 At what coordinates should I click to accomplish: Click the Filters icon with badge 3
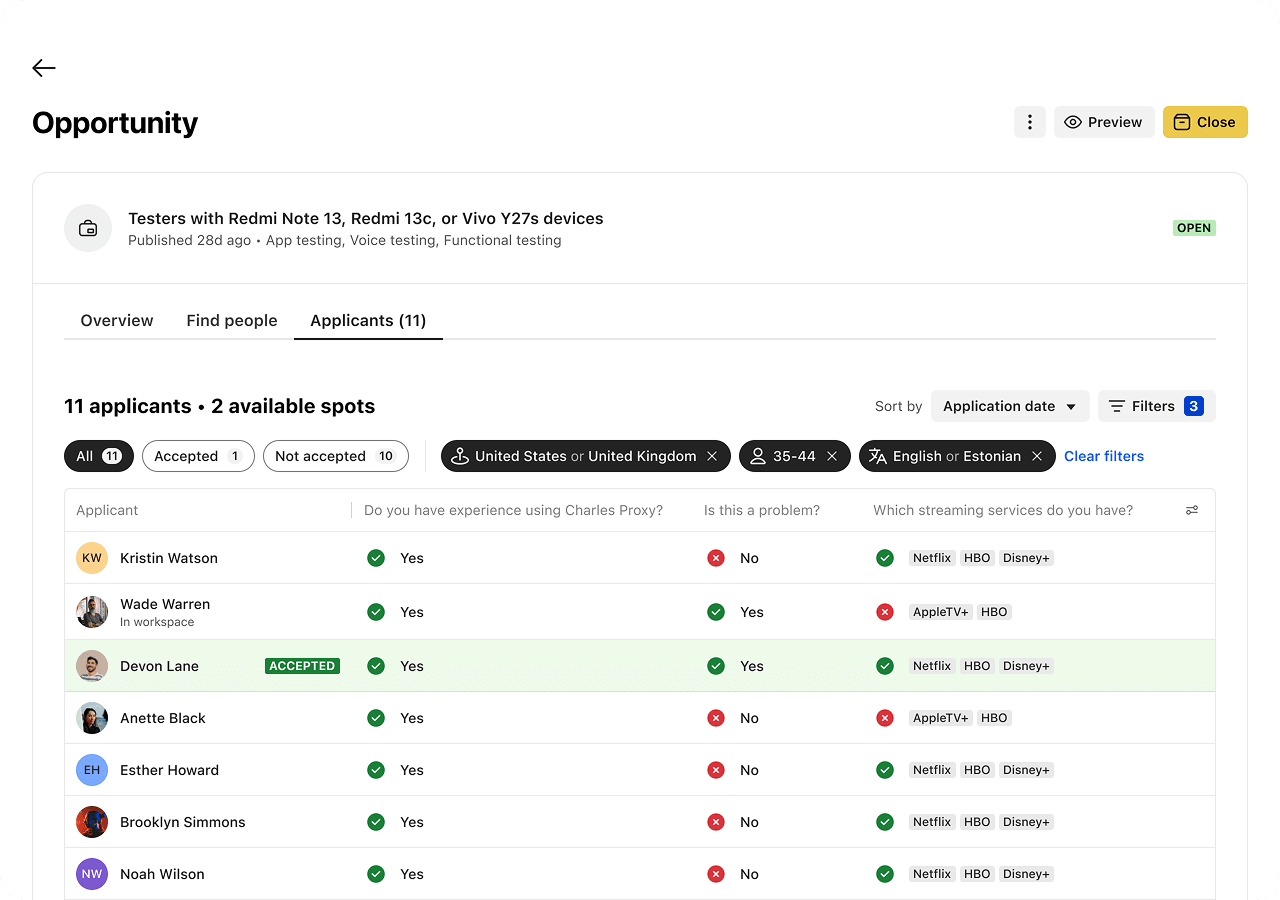pyautogui.click(x=1117, y=406)
